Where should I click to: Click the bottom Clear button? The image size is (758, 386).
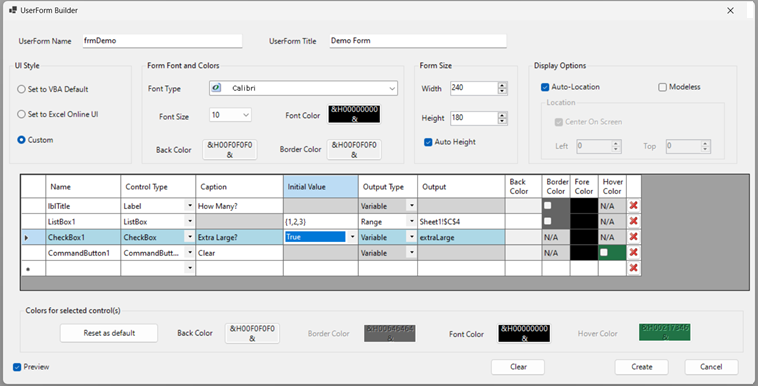tap(518, 367)
